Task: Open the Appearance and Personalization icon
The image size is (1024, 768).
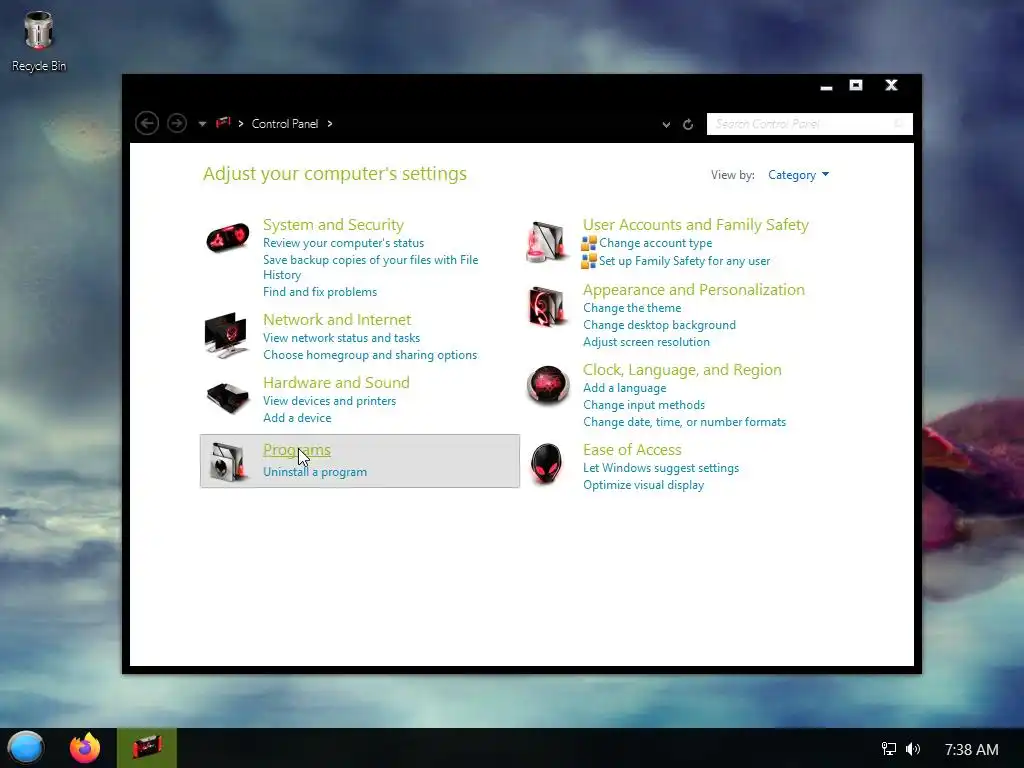Action: click(547, 306)
